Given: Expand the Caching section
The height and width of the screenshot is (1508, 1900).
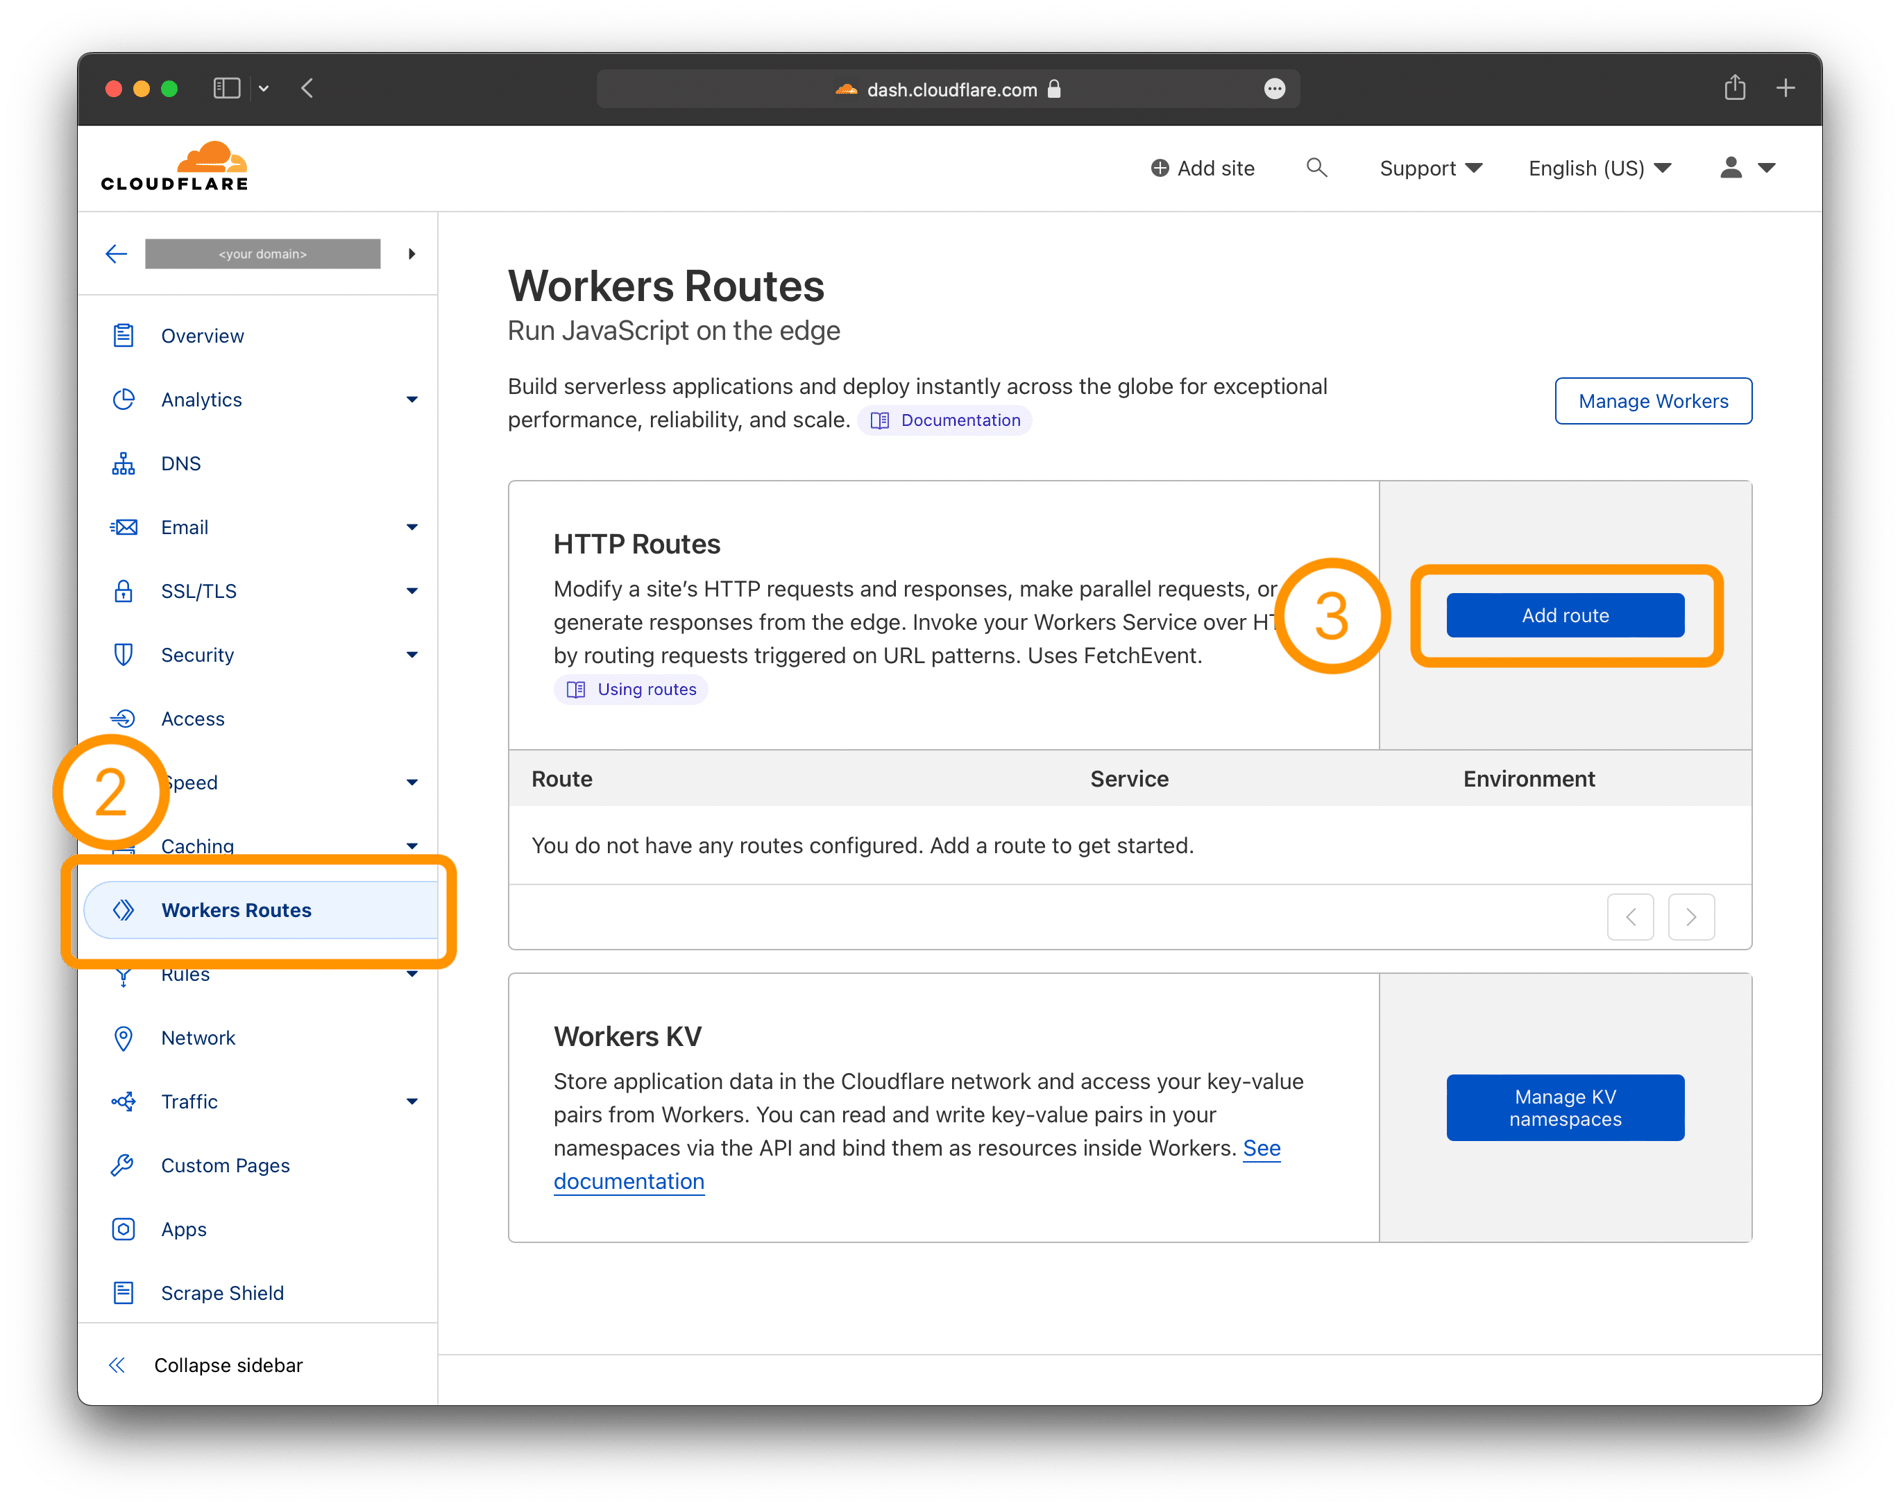Looking at the screenshot, I should pos(411,845).
